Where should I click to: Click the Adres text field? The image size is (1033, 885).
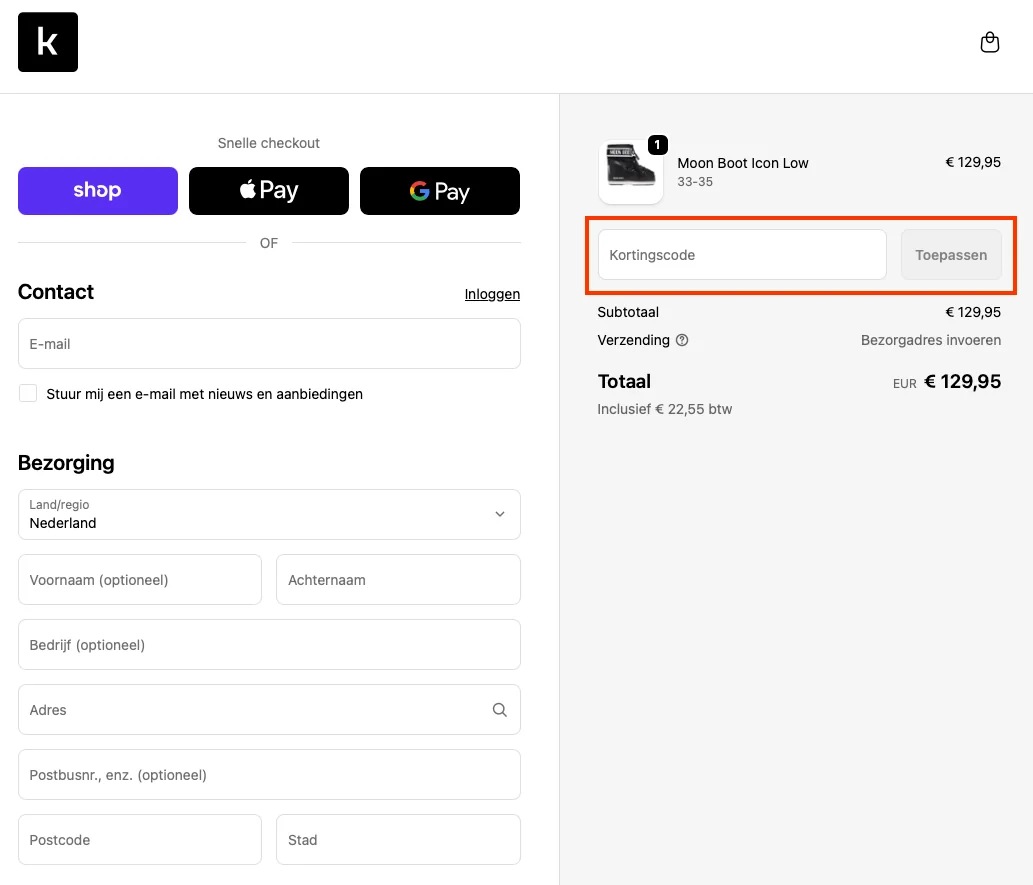[250, 710]
